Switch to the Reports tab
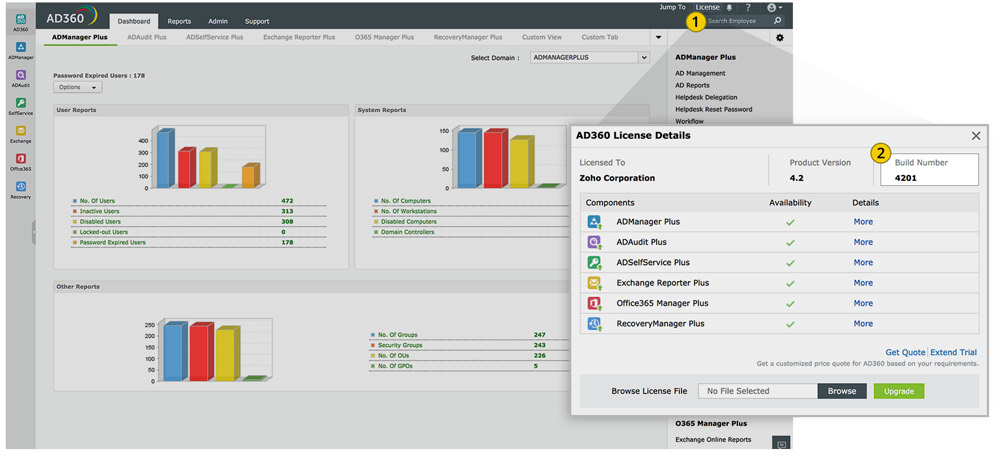This screenshot has height=467, width=998. pyautogui.click(x=179, y=21)
